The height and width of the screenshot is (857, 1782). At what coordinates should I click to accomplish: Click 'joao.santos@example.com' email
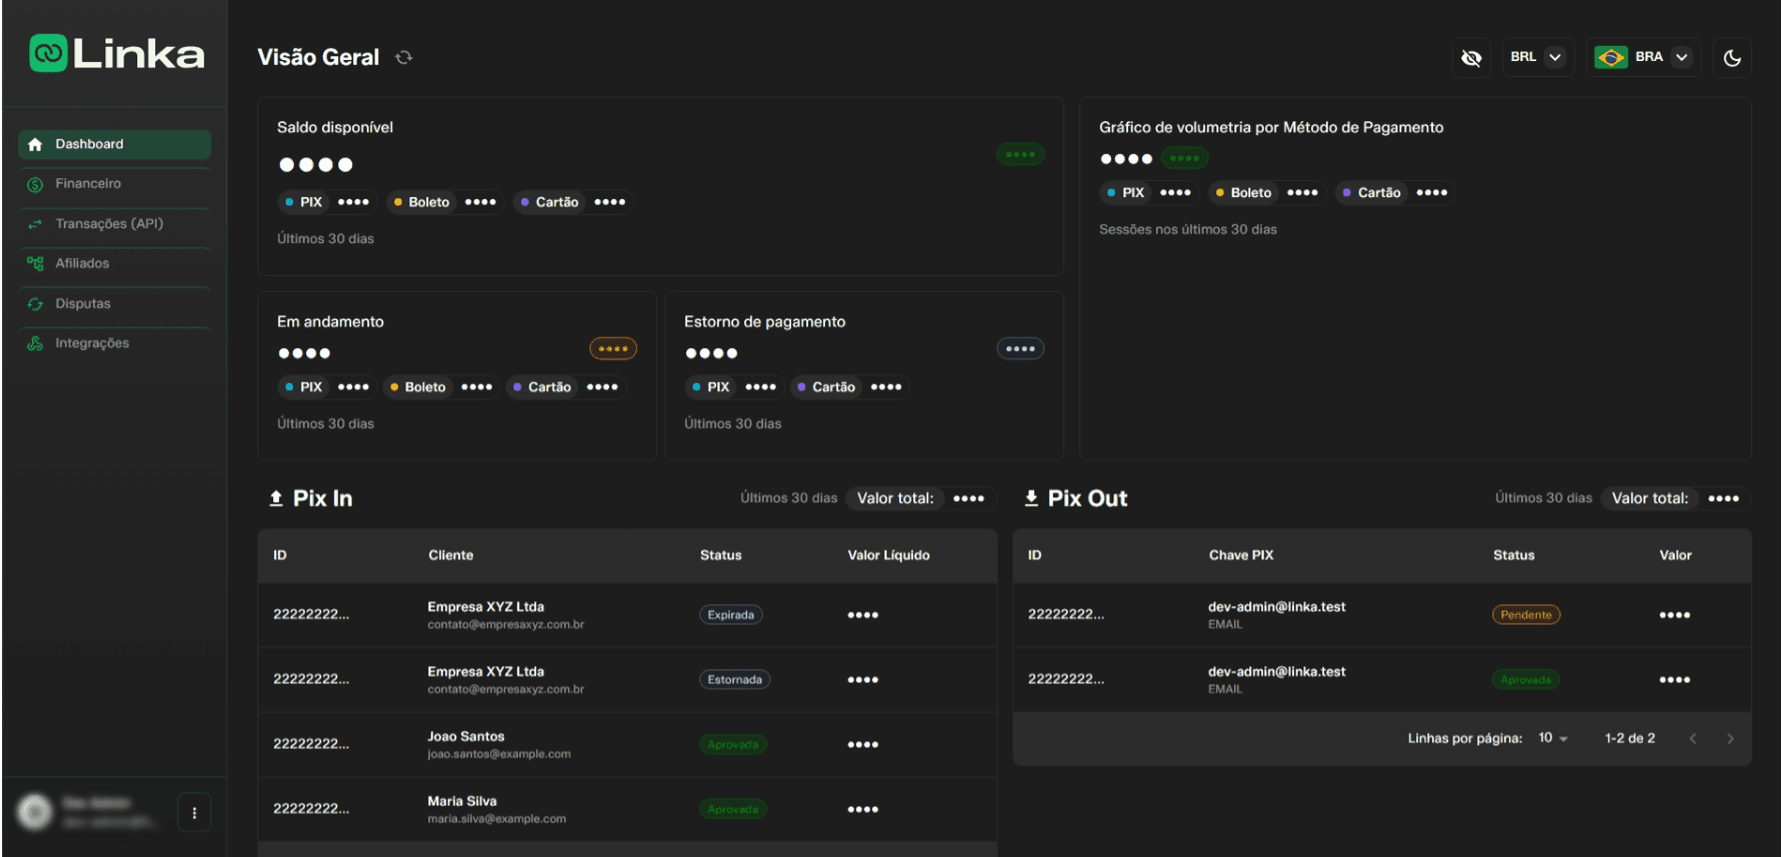pyautogui.click(x=499, y=754)
